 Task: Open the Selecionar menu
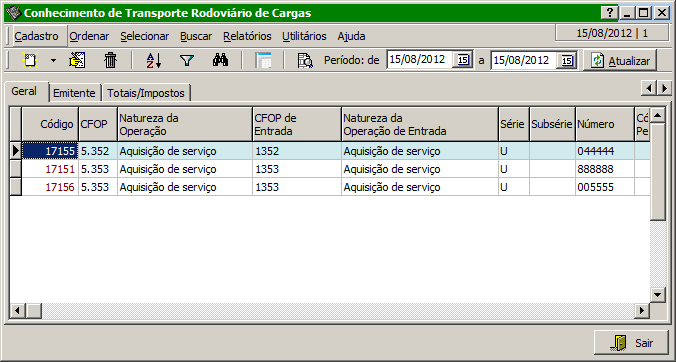[x=145, y=36]
